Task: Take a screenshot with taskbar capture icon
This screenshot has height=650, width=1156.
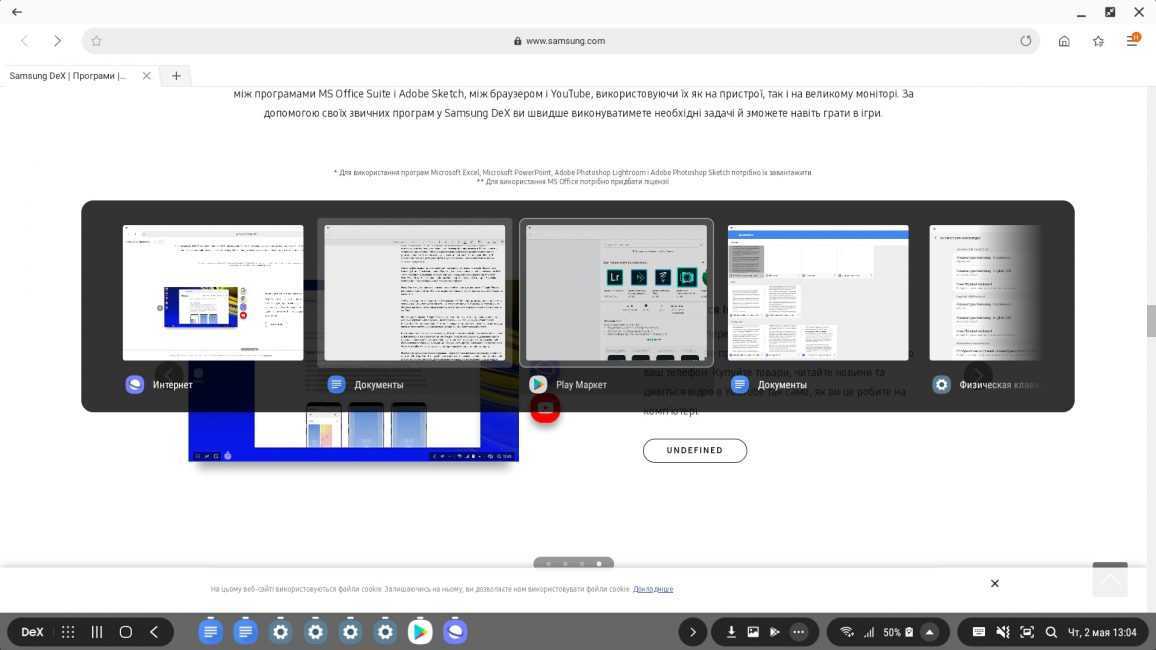Action: pos(1027,632)
